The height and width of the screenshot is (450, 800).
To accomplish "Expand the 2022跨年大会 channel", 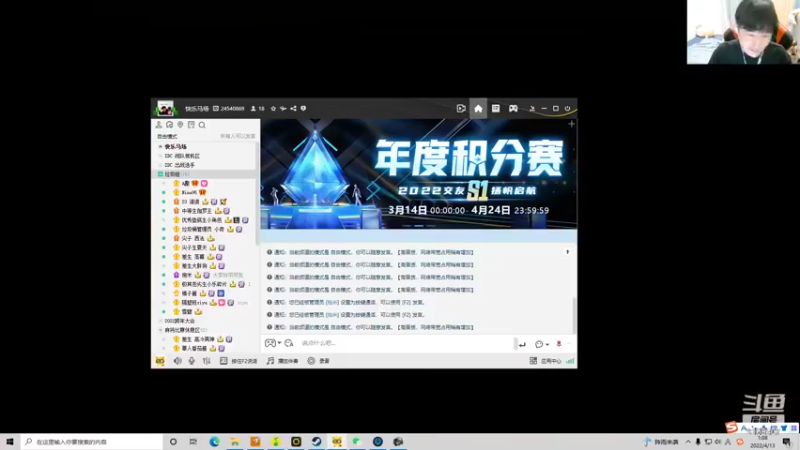I will point(160,321).
